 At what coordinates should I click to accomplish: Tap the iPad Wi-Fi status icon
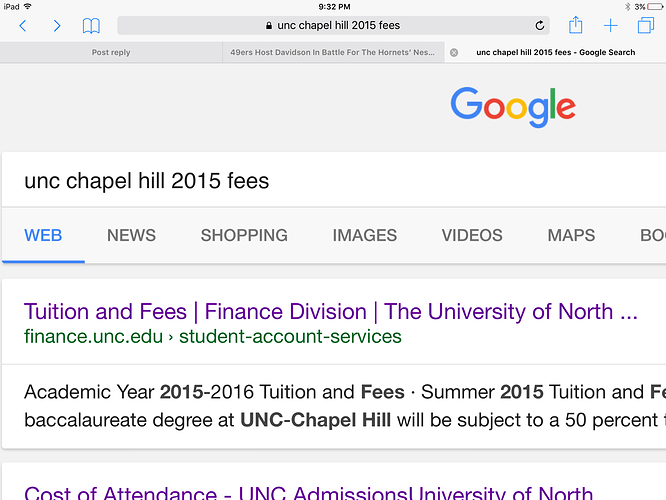click(28, 6)
